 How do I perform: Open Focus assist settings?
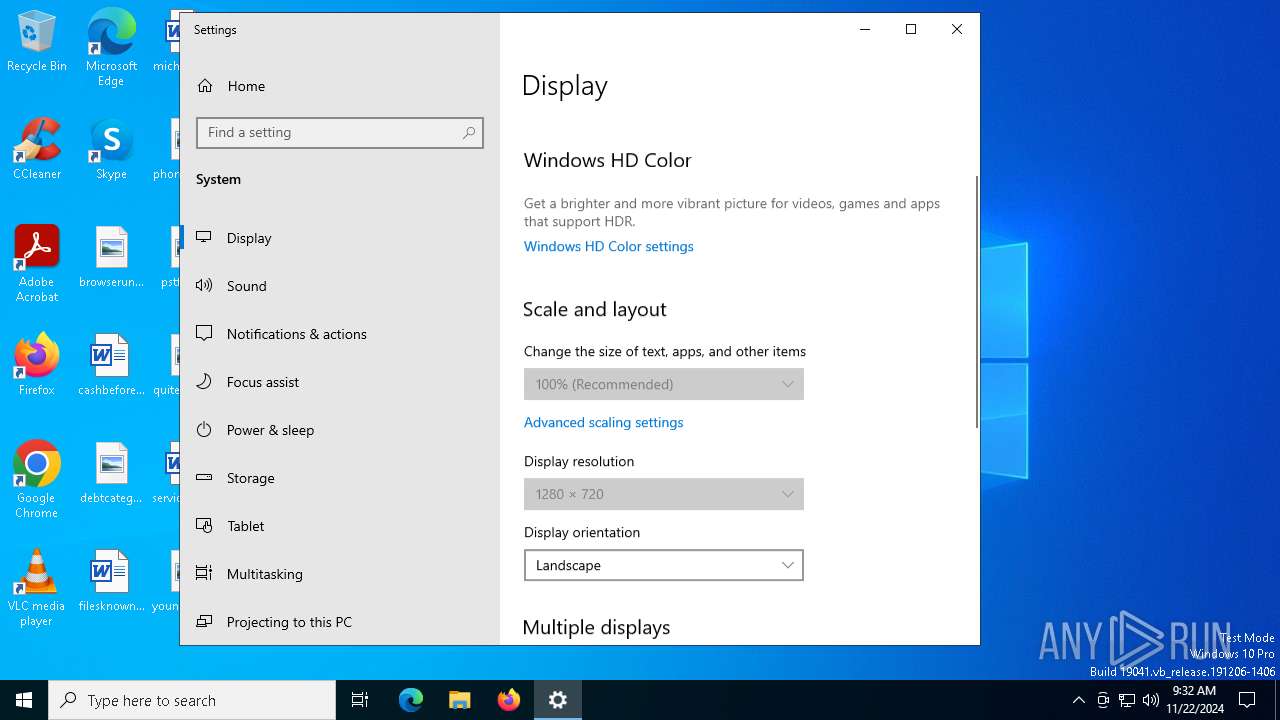pyautogui.click(x=340, y=382)
